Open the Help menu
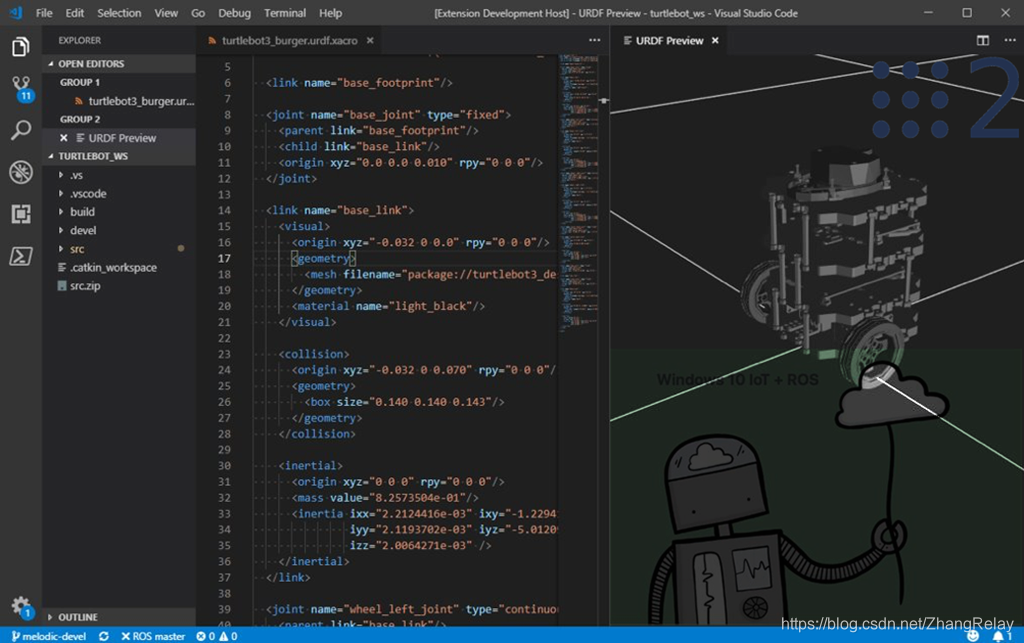The width and height of the screenshot is (1024, 643). (x=330, y=13)
